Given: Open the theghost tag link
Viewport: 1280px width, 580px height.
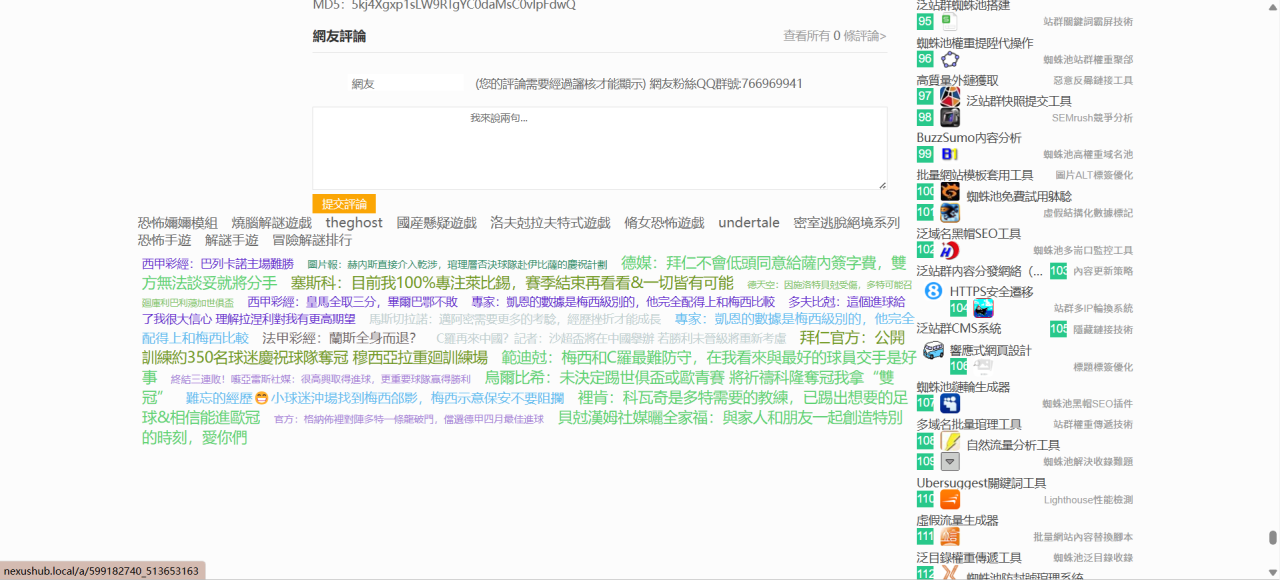Looking at the screenshot, I should tap(354, 223).
